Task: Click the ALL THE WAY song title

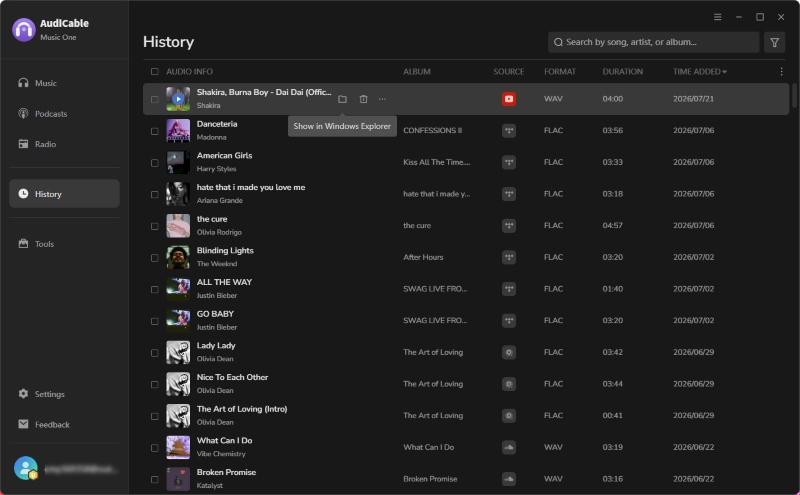Action: [x=224, y=282]
